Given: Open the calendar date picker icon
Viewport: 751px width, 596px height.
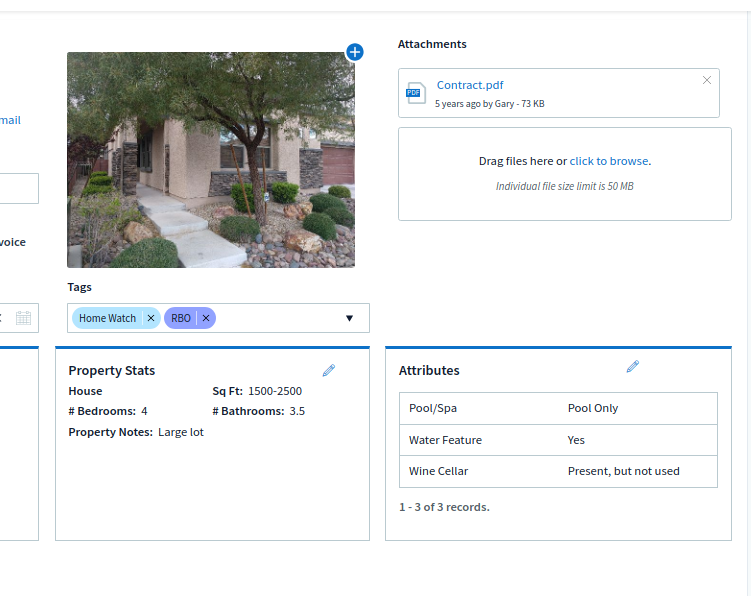Looking at the screenshot, I should tap(23, 318).
